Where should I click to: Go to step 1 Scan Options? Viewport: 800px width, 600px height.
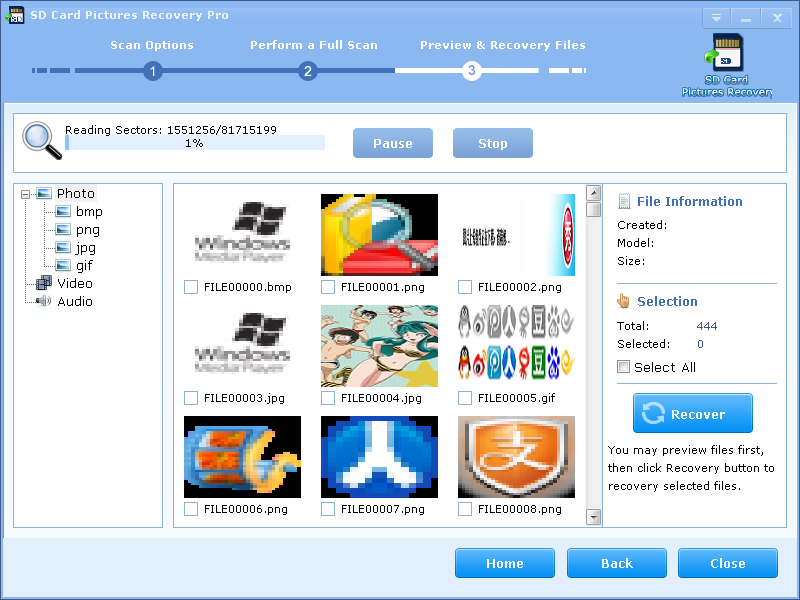pos(153,70)
